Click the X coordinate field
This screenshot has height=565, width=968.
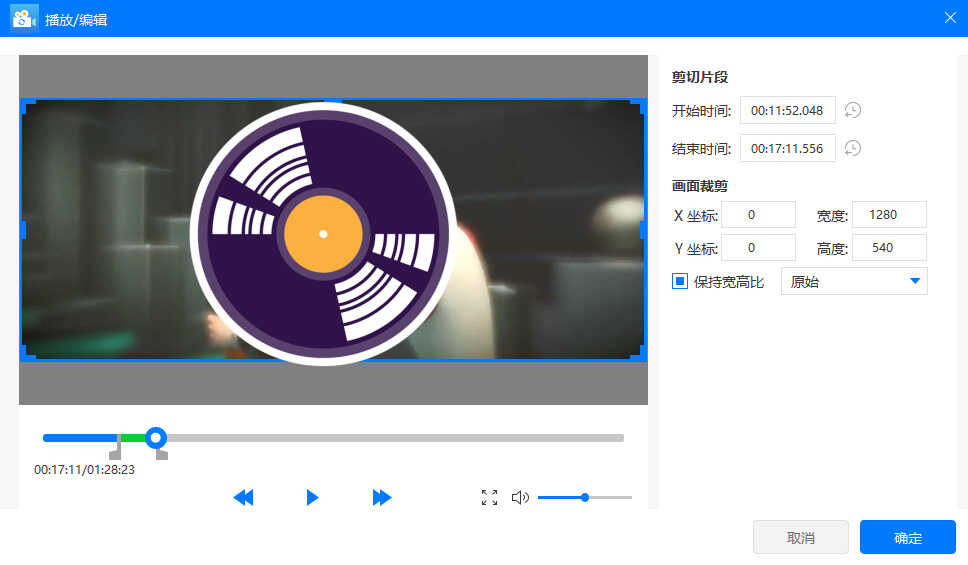pyautogui.click(x=758, y=215)
